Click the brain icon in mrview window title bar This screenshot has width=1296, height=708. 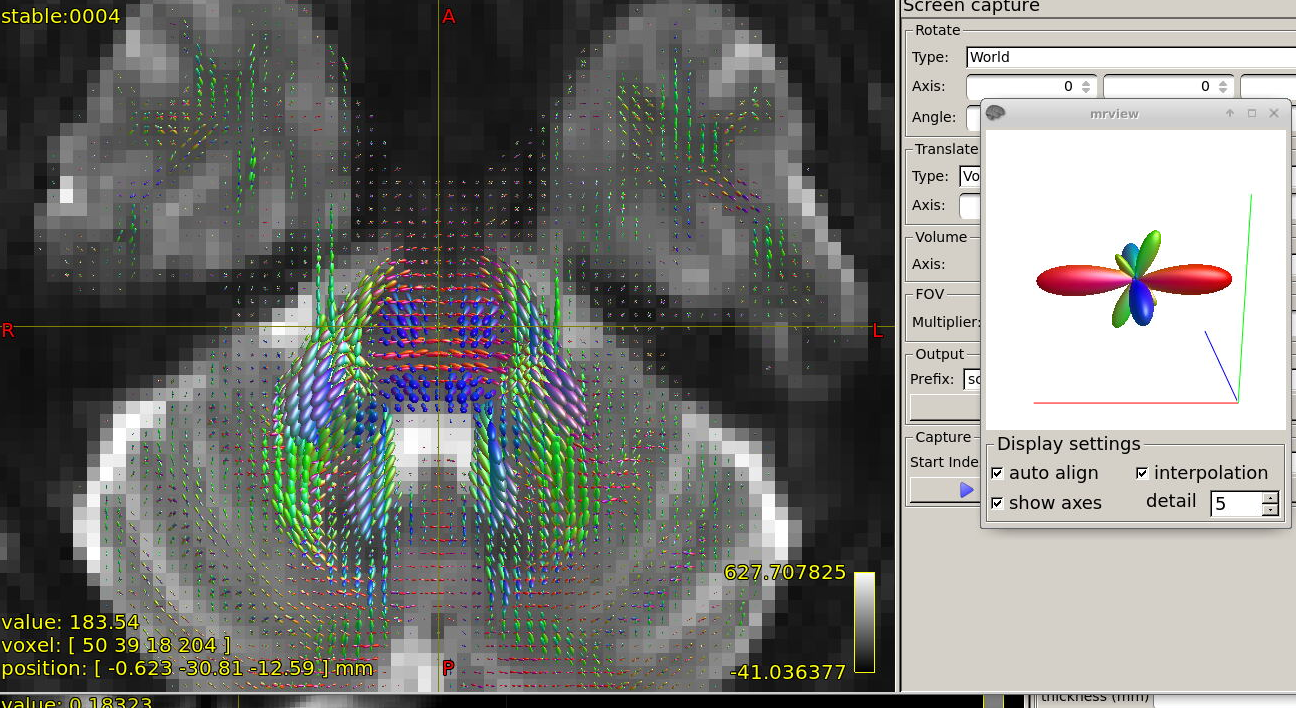(x=995, y=113)
